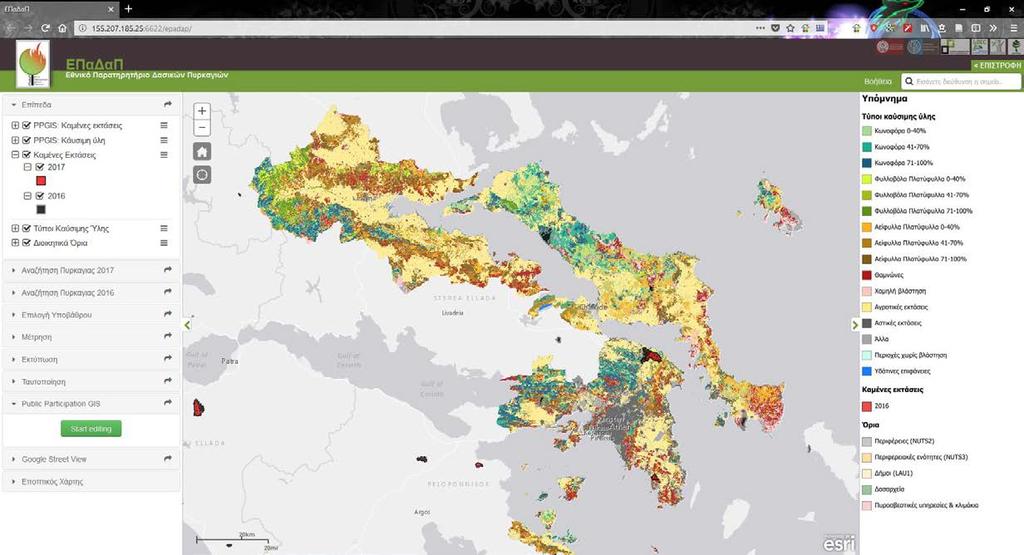
Task: Open the Βοήθεια help link
Action: tap(878, 82)
